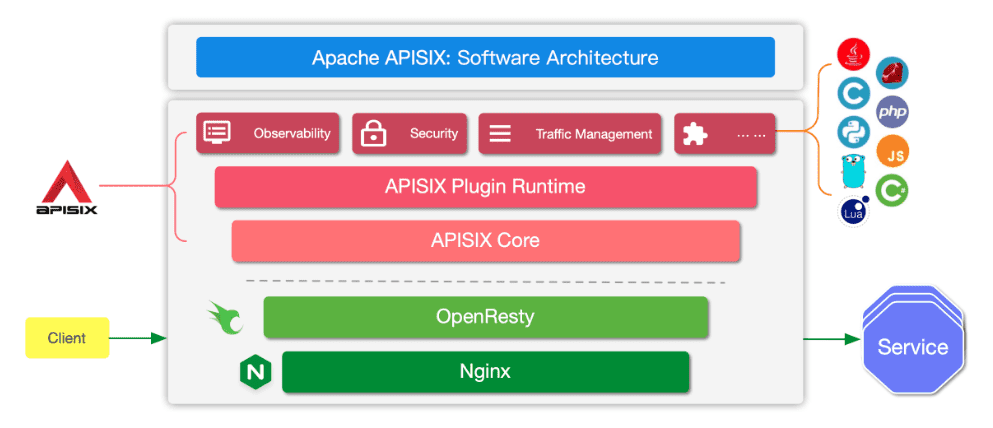The height and width of the screenshot is (428, 993).
Task: Select the Security plugin box
Action: point(410,133)
